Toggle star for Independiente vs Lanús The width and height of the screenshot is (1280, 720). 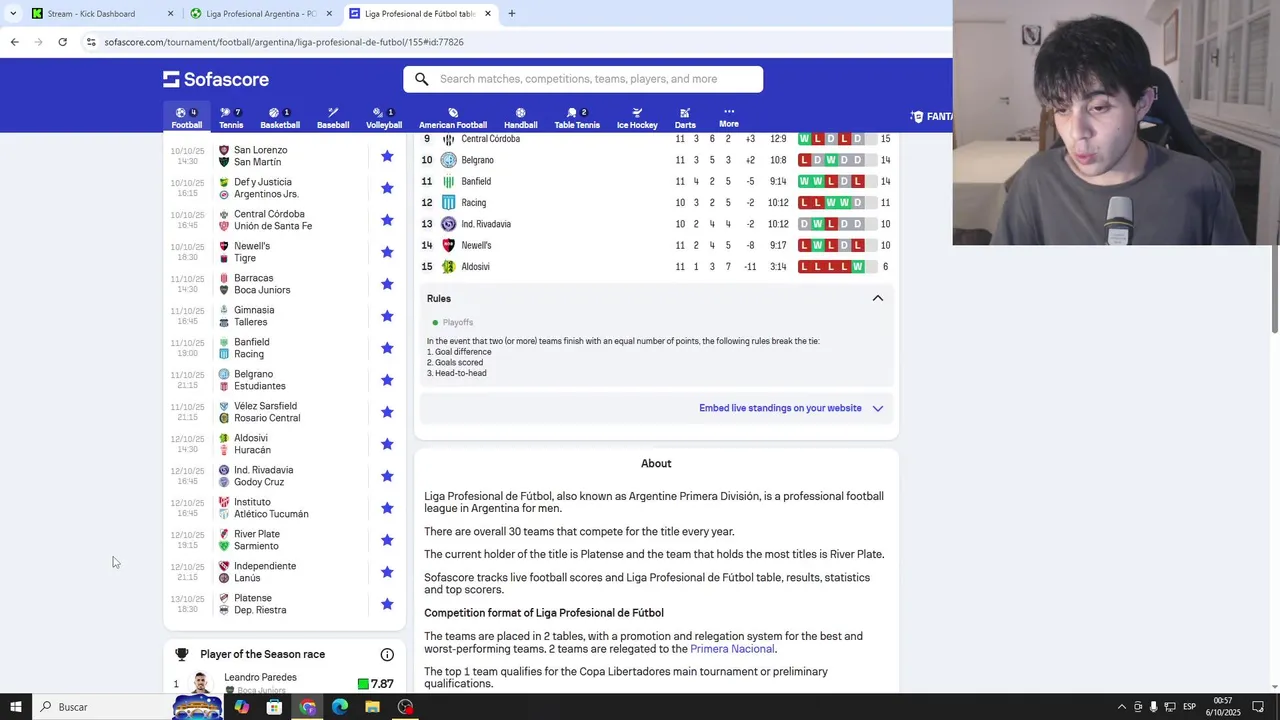[387, 572]
